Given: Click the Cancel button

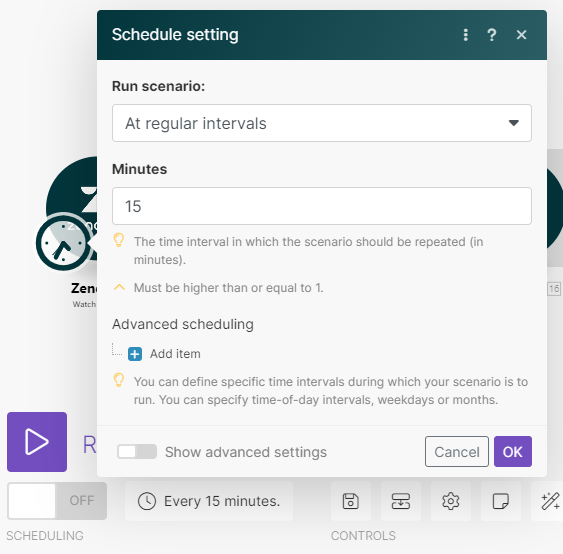Looking at the screenshot, I should tap(457, 452).
